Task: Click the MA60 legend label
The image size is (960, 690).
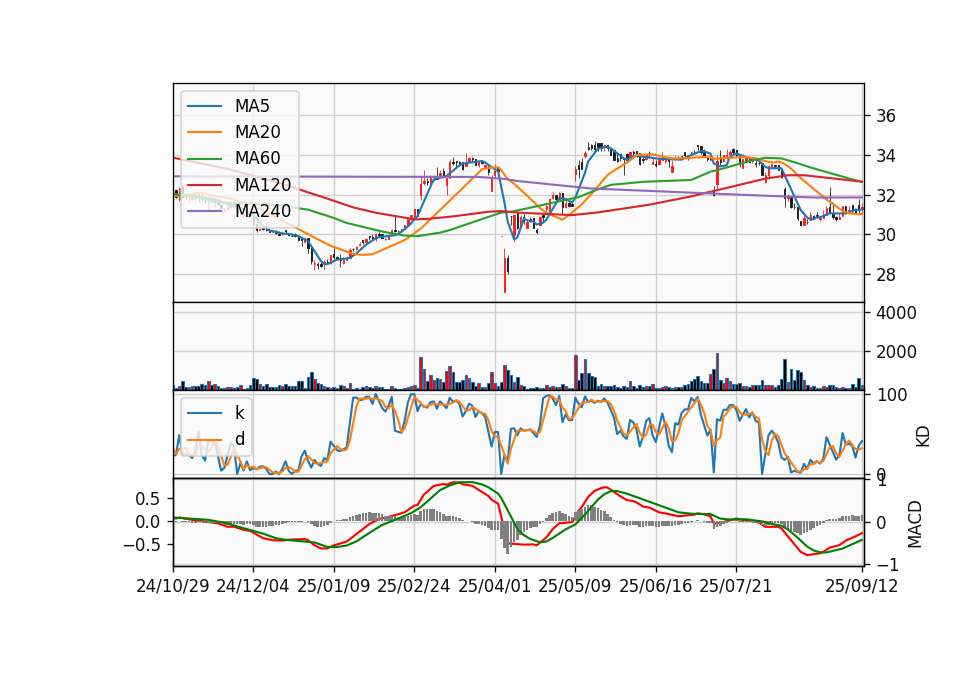Action: [257, 159]
